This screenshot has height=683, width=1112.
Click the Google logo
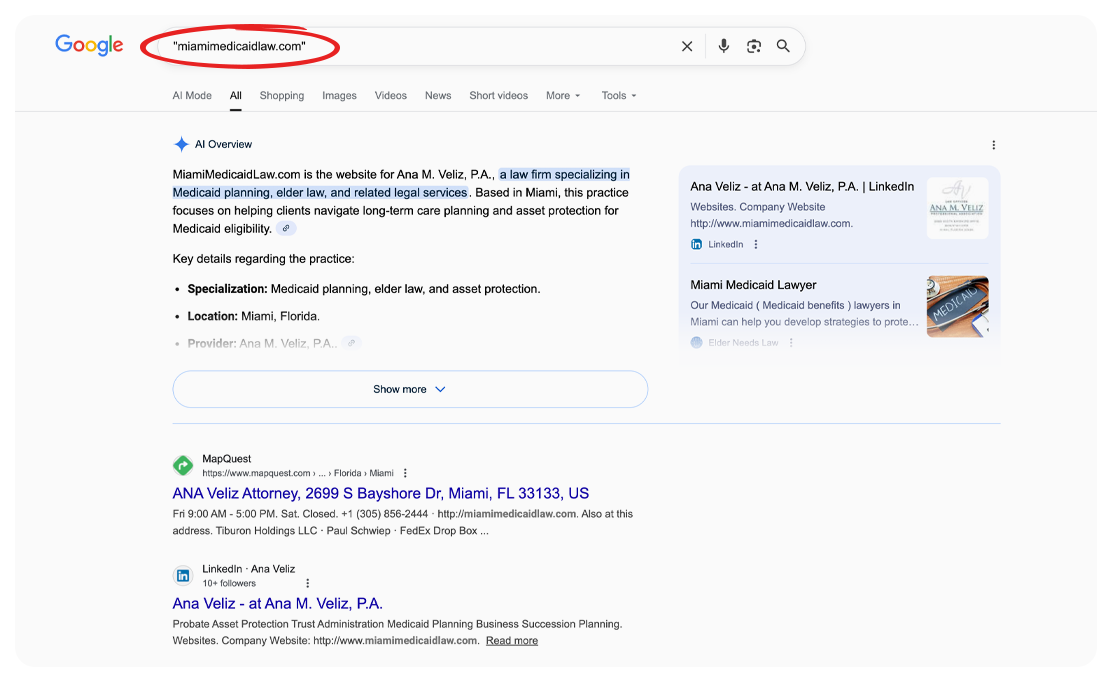89,45
